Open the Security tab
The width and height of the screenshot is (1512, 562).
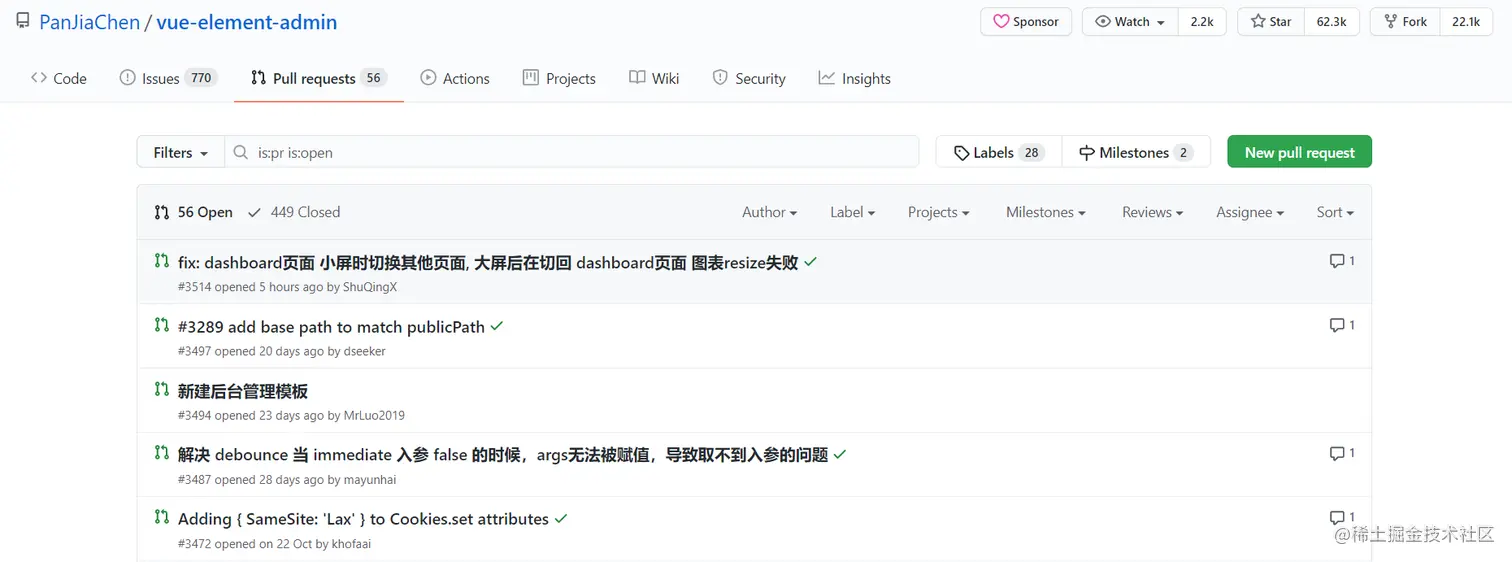click(749, 78)
